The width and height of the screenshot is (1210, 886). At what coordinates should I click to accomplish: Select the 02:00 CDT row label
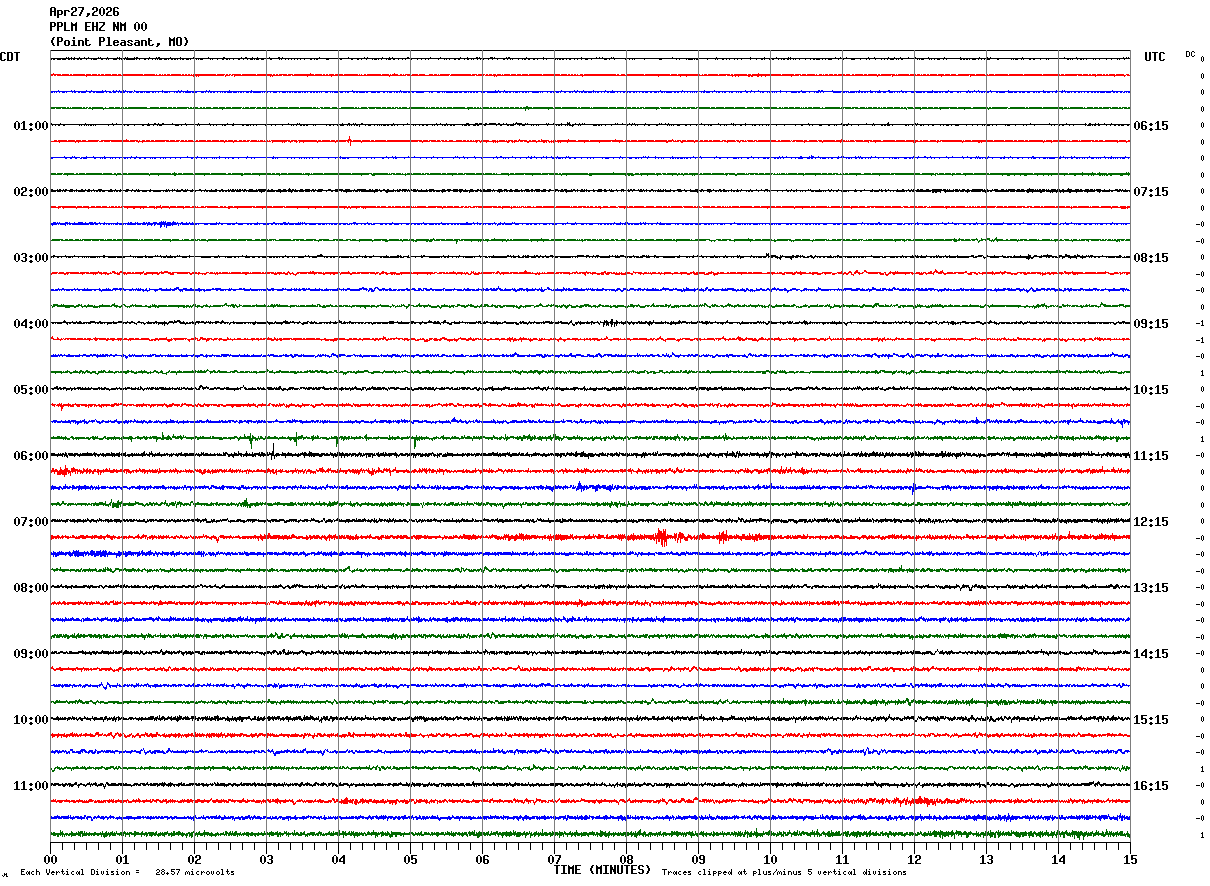31,192
